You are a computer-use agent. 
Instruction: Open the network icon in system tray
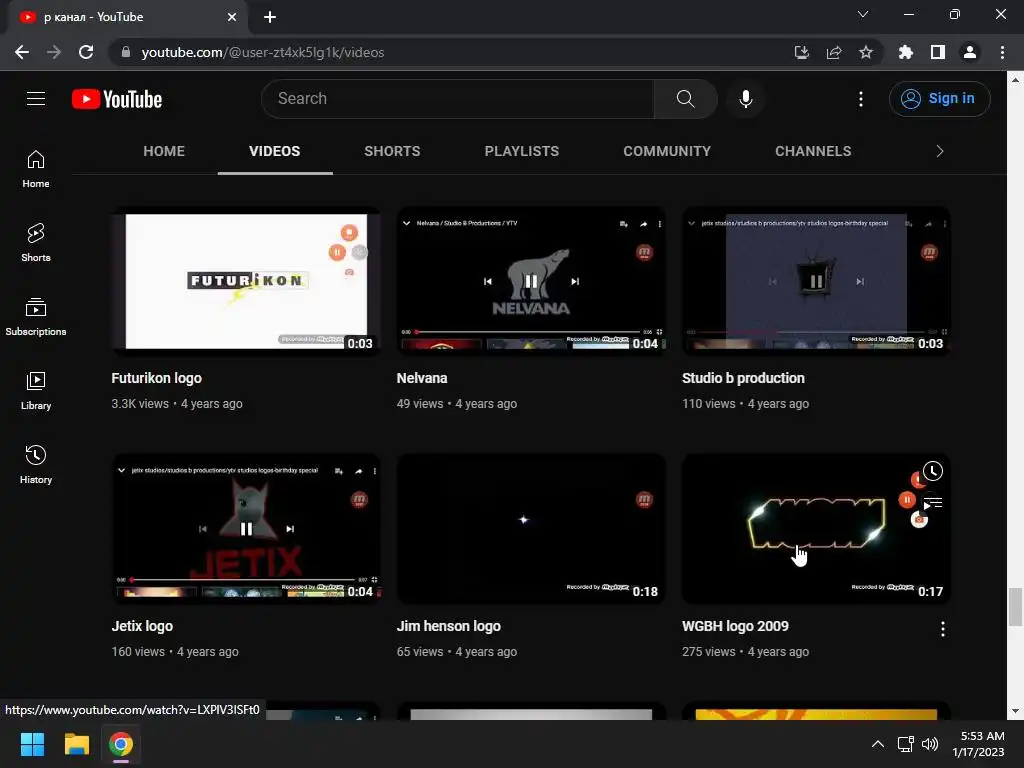(905, 744)
